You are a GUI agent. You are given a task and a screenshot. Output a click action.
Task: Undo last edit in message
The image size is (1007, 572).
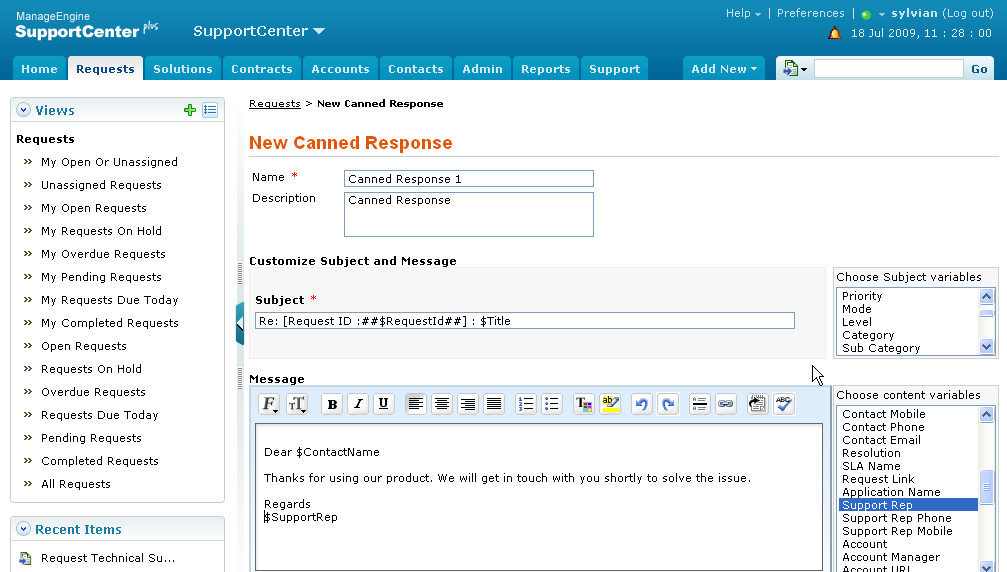(x=642, y=404)
